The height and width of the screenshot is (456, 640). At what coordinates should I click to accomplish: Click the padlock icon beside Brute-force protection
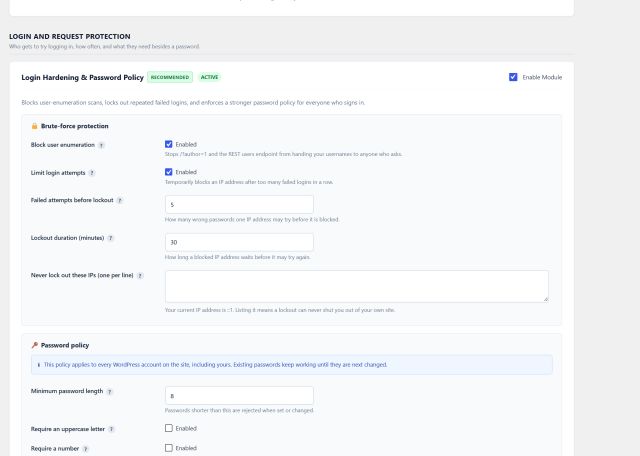tap(34, 126)
